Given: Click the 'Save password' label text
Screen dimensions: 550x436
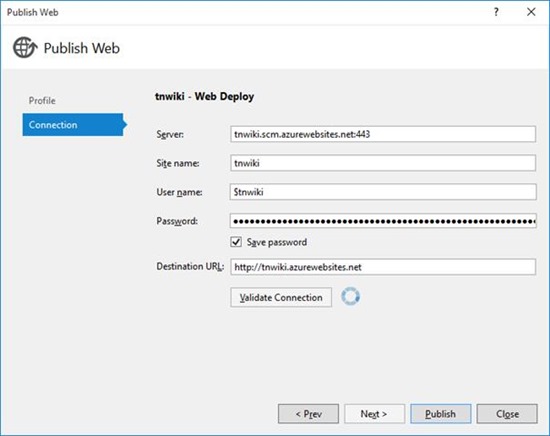Looking at the screenshot, I should (277, 242).
